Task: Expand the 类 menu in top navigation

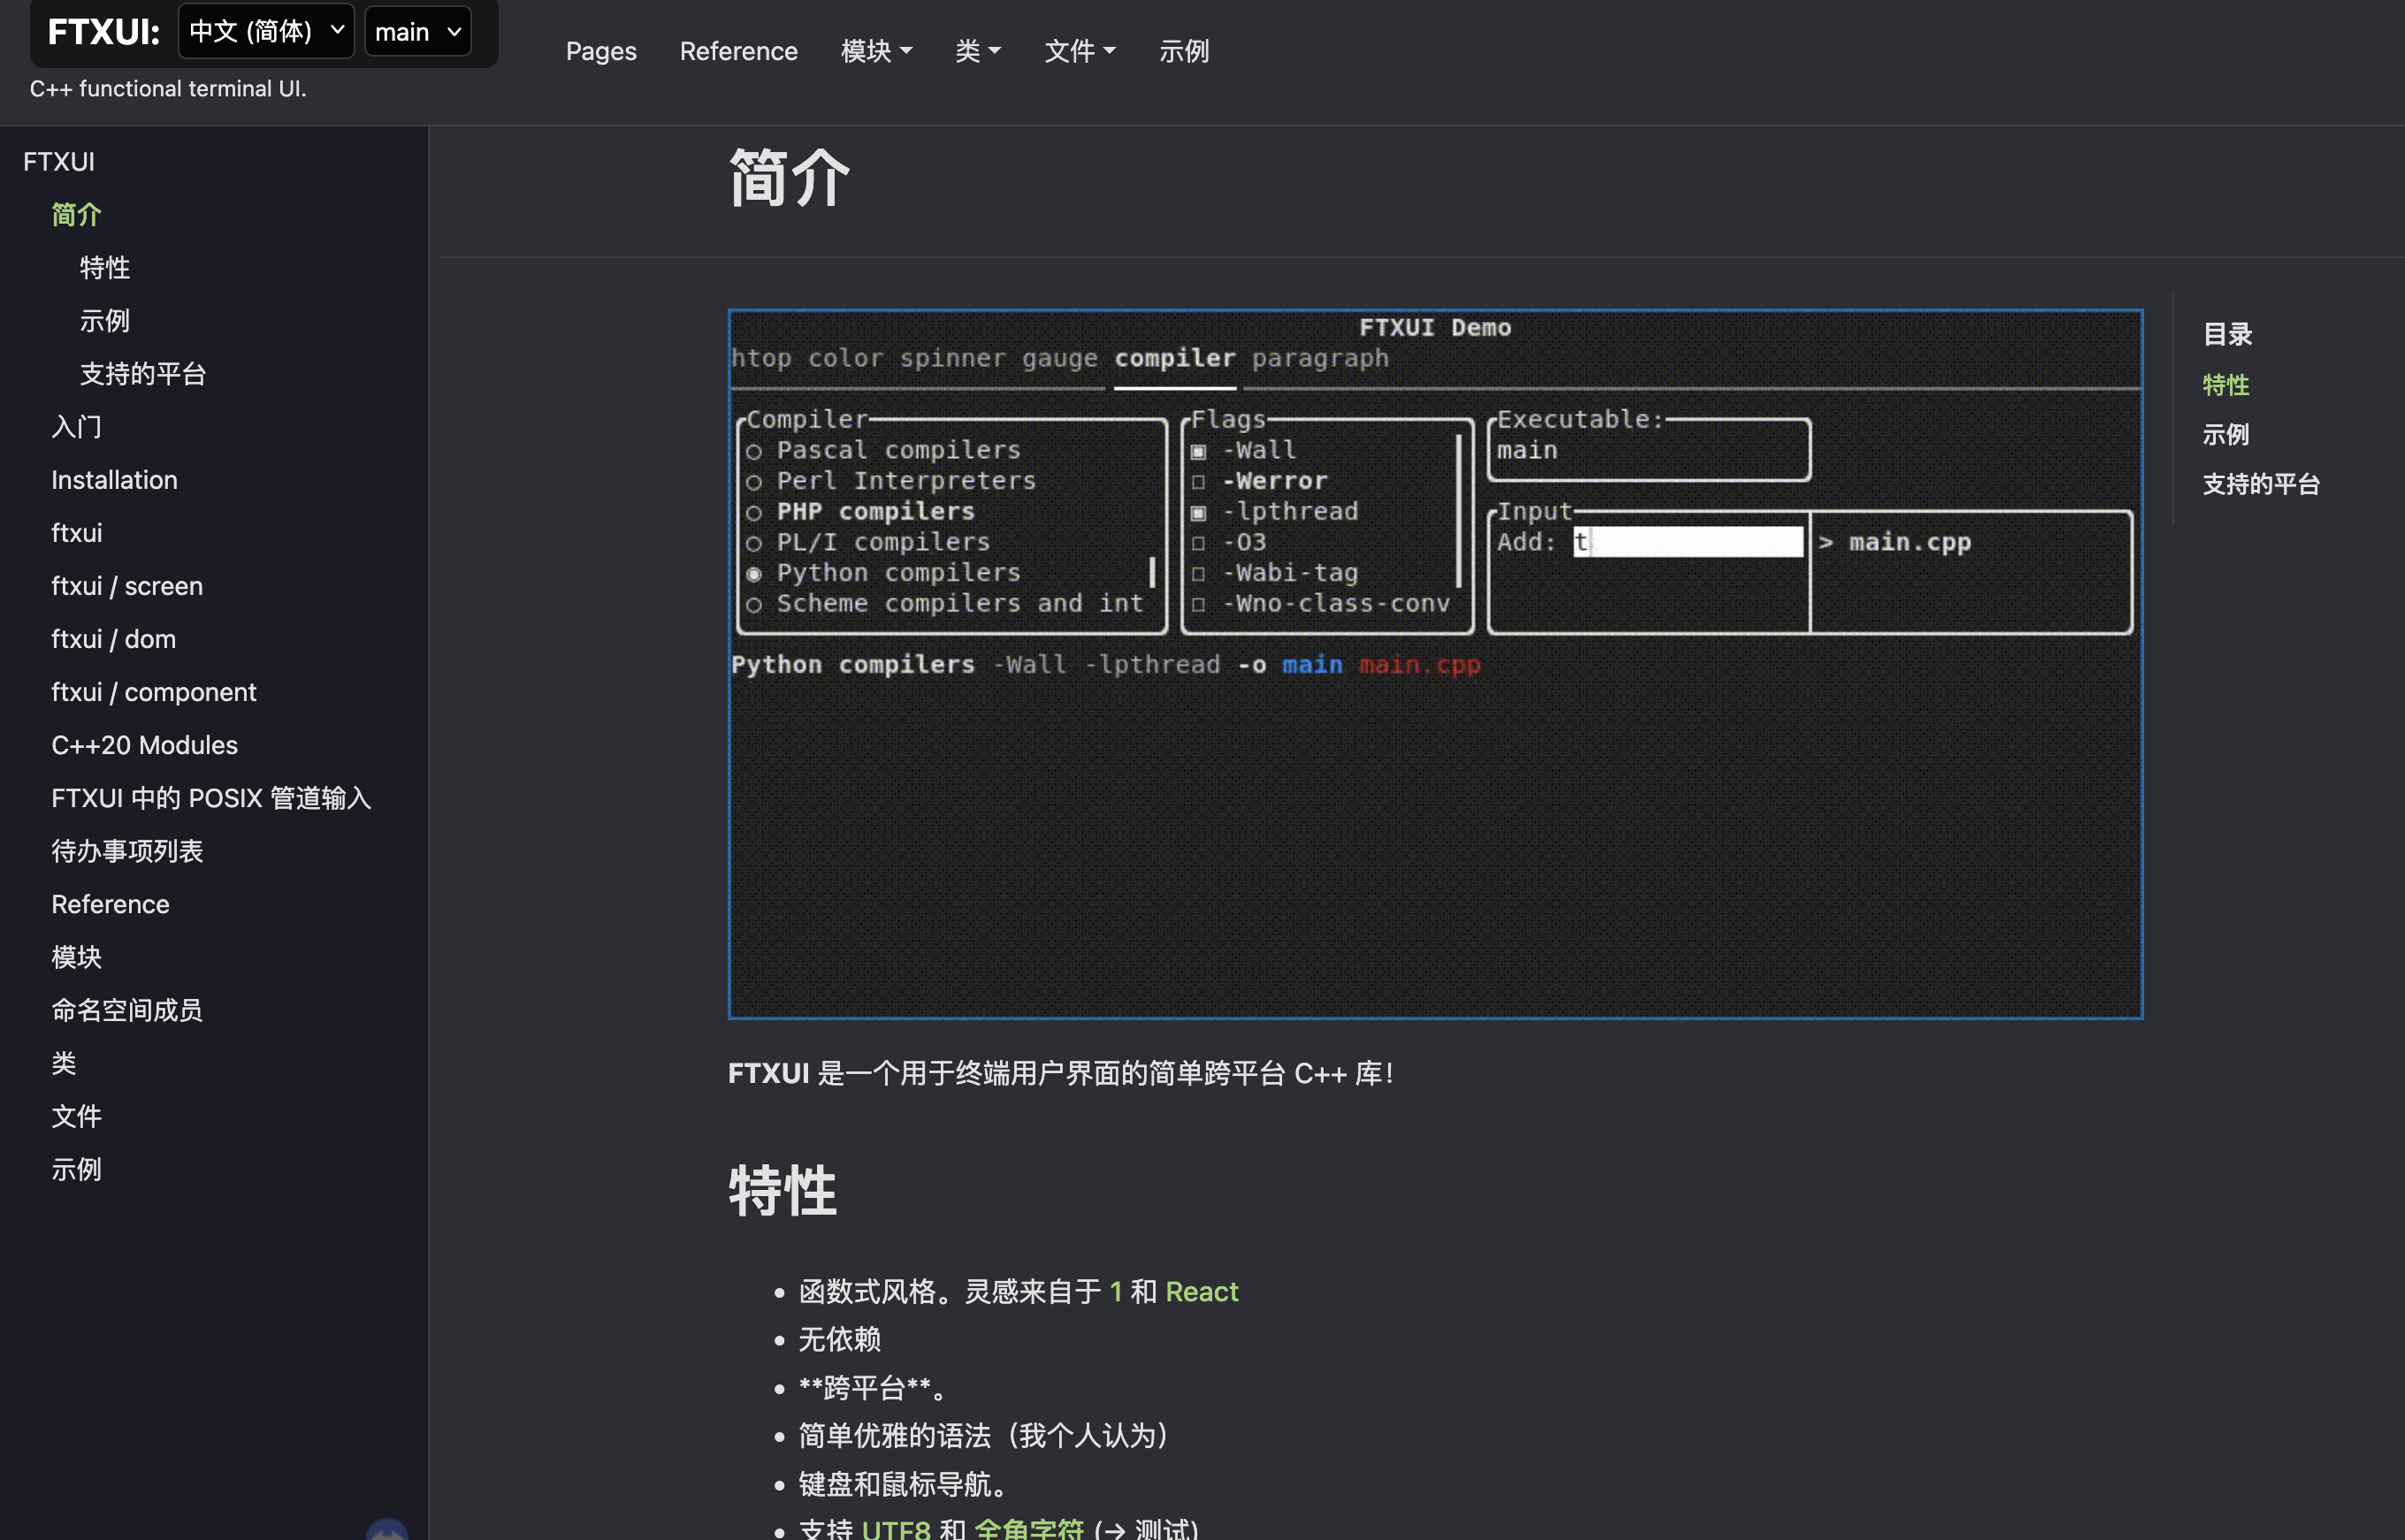Action: click(x=977, y=51)
